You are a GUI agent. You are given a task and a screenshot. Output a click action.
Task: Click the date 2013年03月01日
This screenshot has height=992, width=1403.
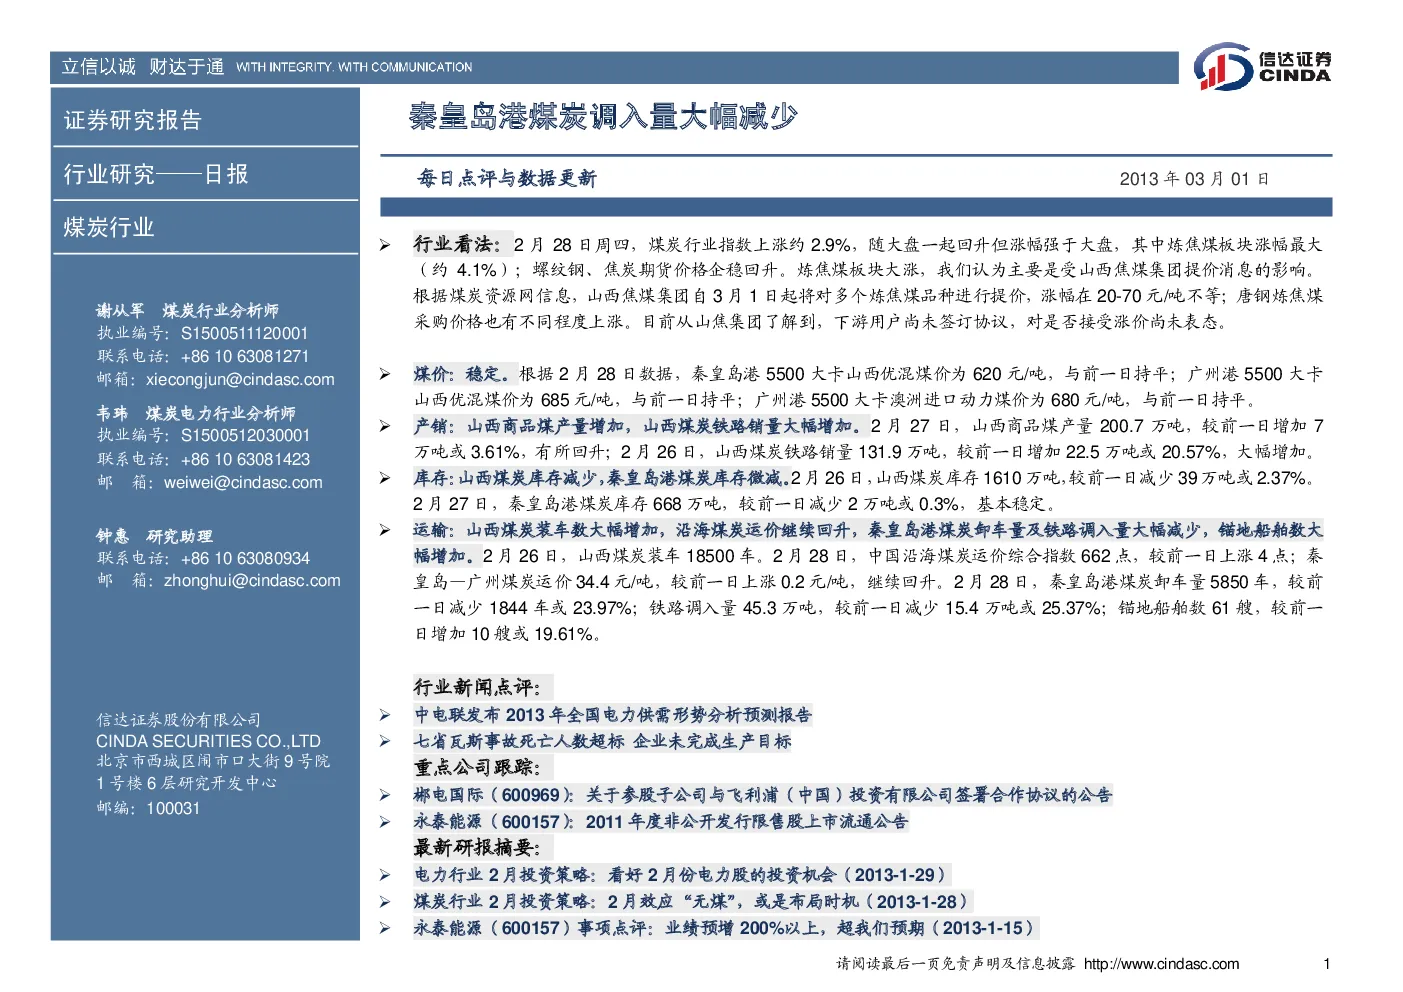click(x=1194, y=179)
